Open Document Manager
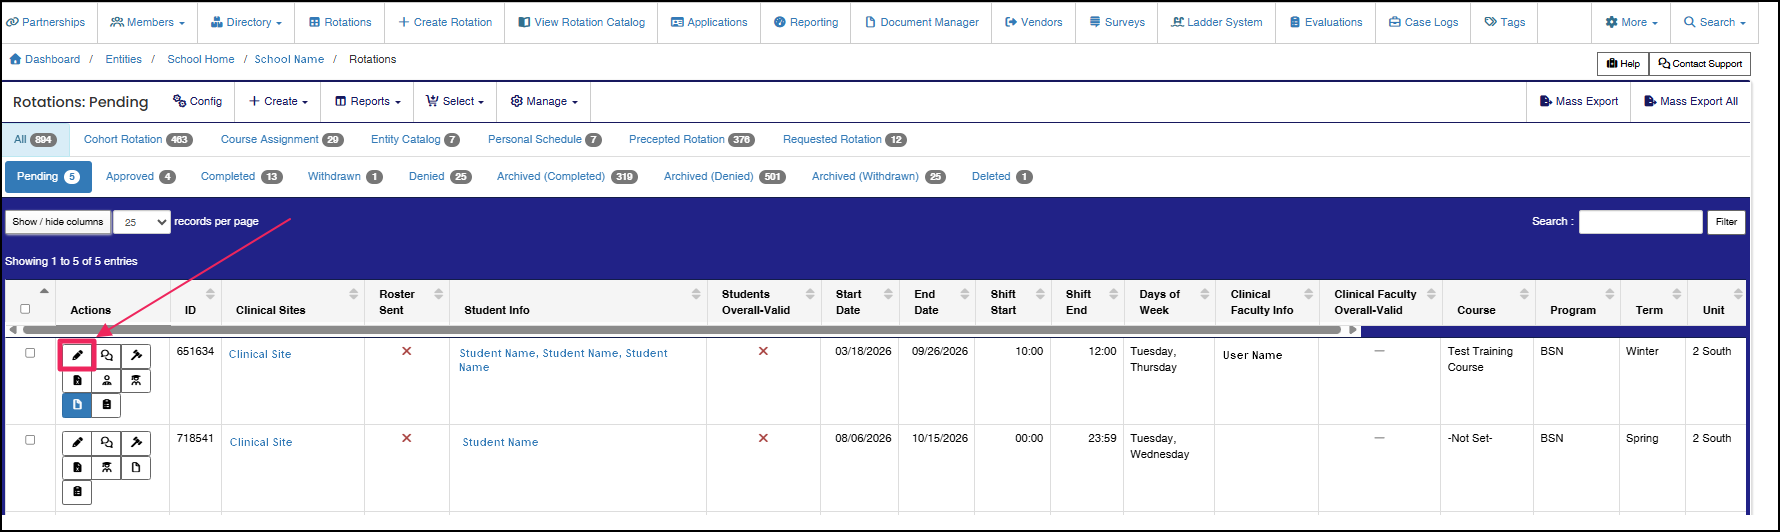 tap(922, 22)
